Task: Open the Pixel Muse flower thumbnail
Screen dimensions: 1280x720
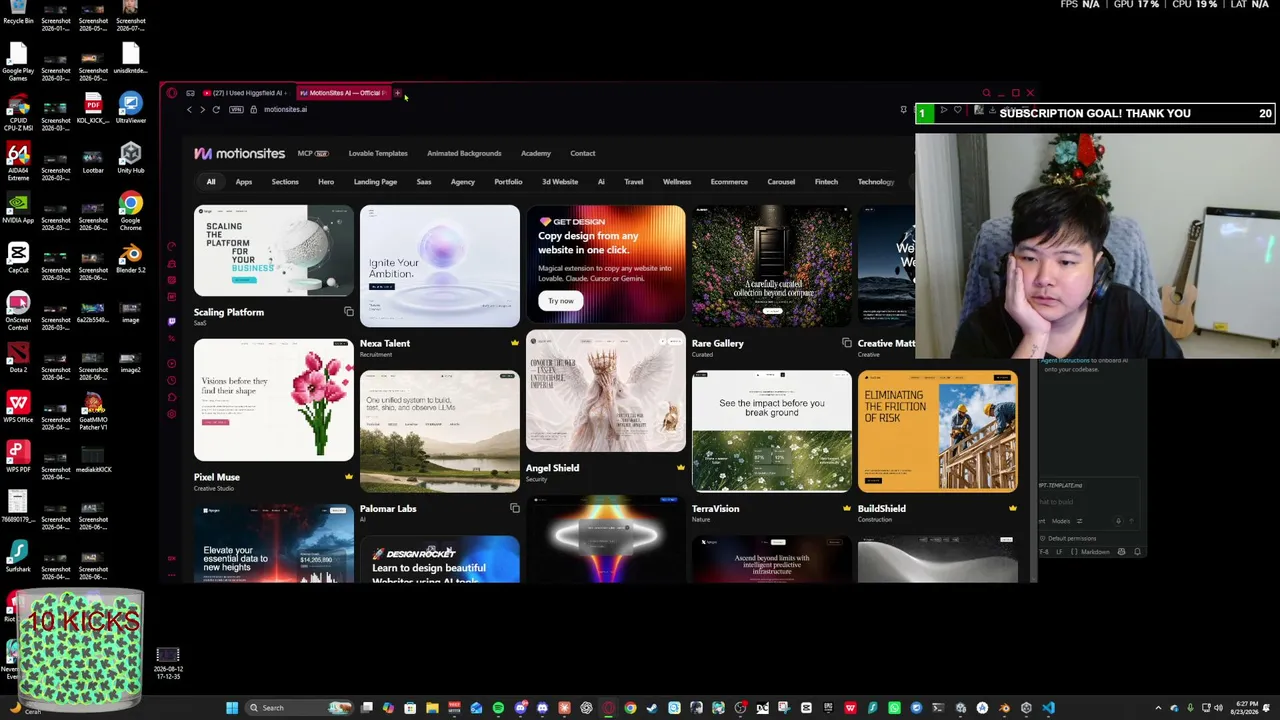Action: (x=274, y=400)
